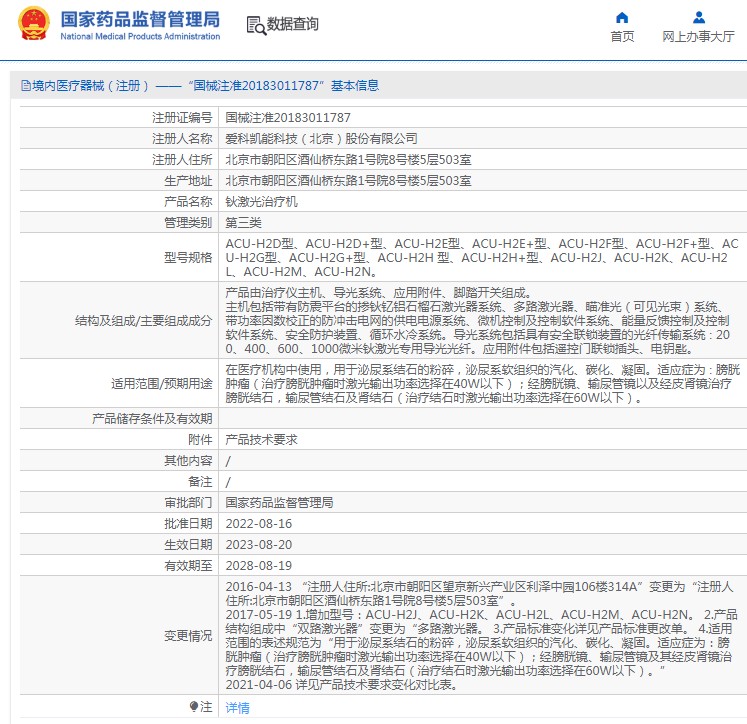Select the ACU-H2D型 model list text
The image size is (747, 724).
(482, 258)
